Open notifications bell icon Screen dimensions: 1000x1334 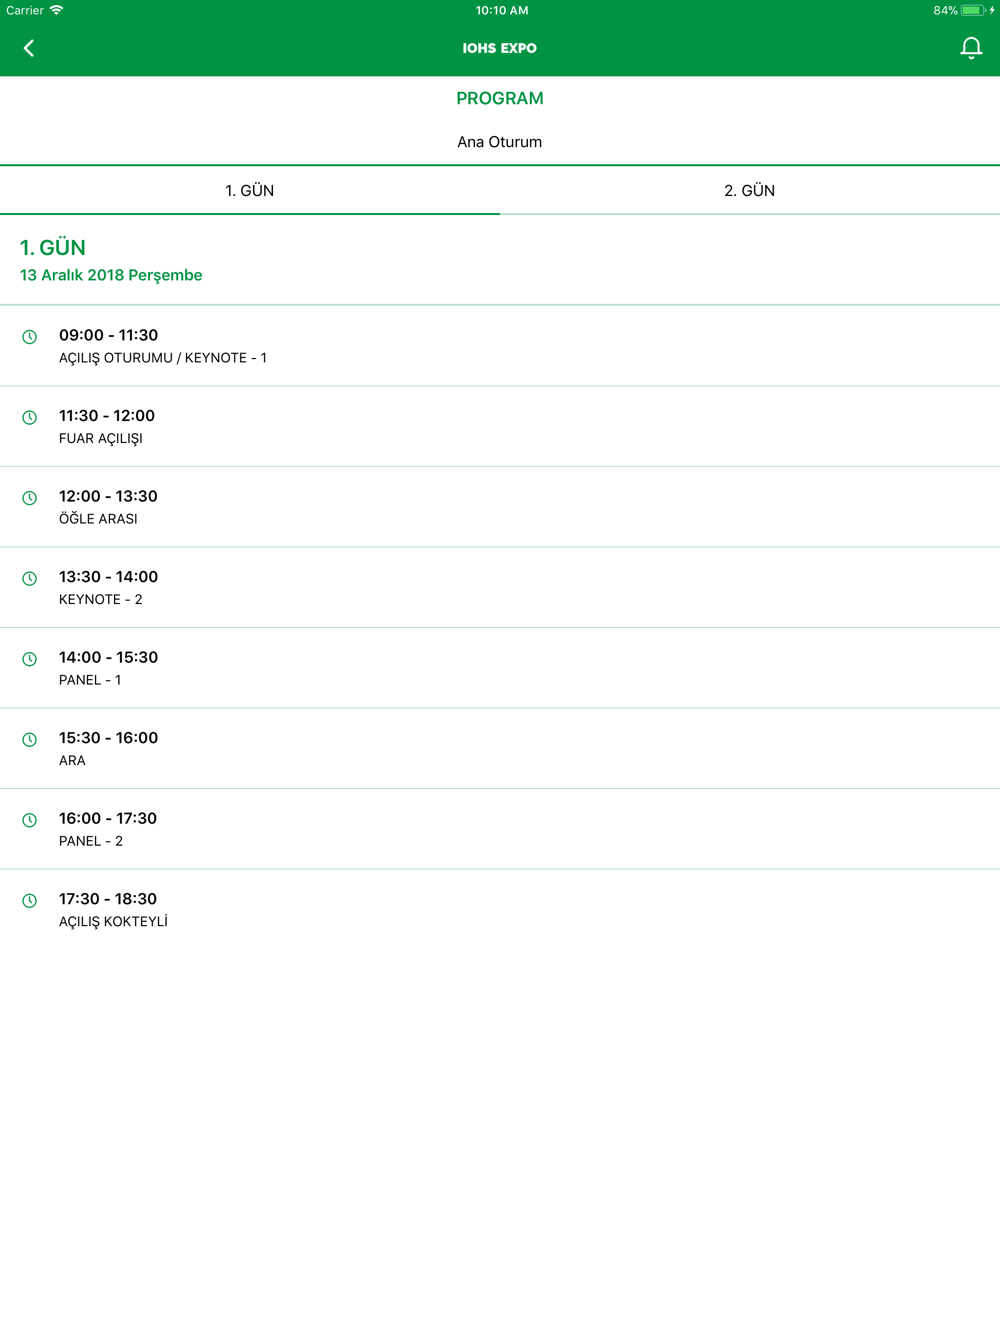tap(971, 48)
